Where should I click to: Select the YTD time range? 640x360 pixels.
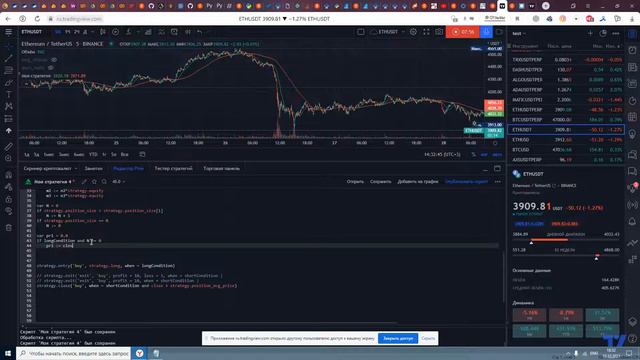click(93, 155)
